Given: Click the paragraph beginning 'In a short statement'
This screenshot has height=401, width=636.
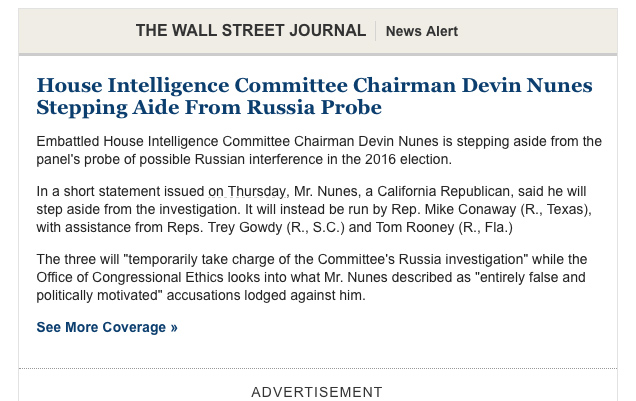Looking at the screenshot, I should pyautogui.click(x=314, y=209).
